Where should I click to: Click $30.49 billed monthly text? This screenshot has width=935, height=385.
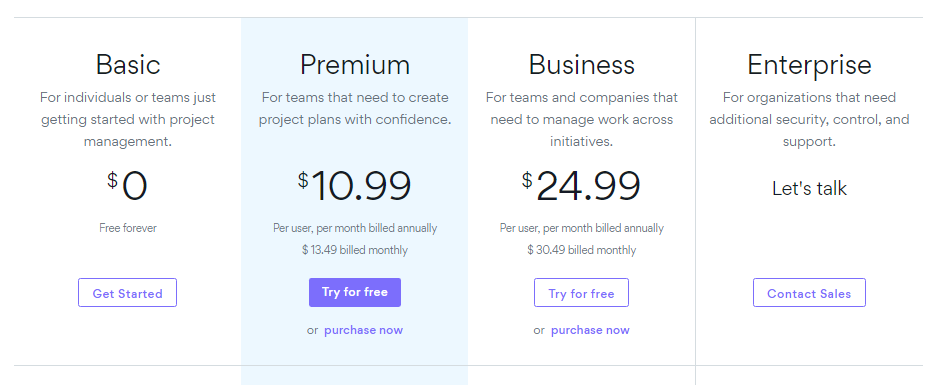(581, 250)
